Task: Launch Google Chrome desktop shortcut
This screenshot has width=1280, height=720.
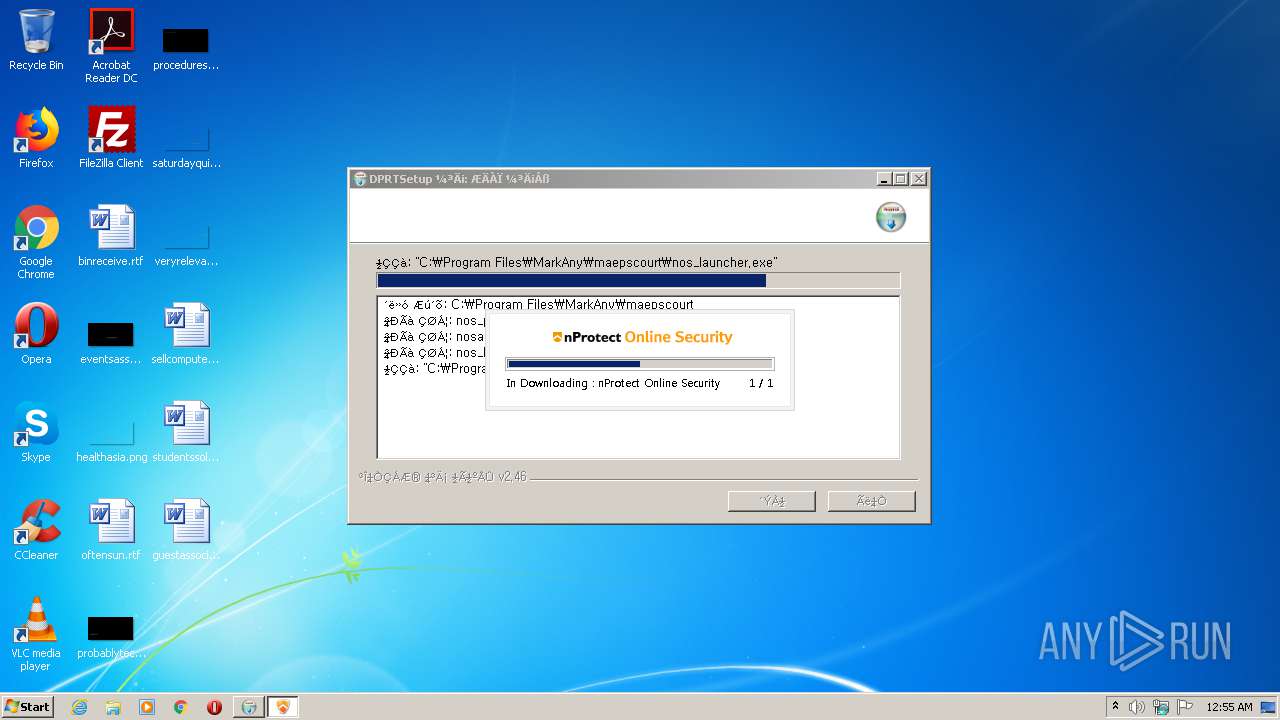Action: [x=36, y=242]
